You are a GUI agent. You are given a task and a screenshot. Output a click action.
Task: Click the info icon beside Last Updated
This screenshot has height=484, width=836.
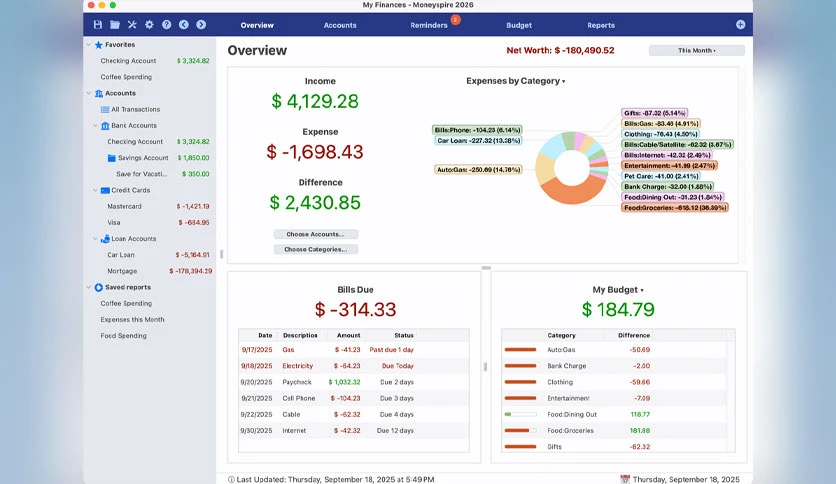coord(231,480)
